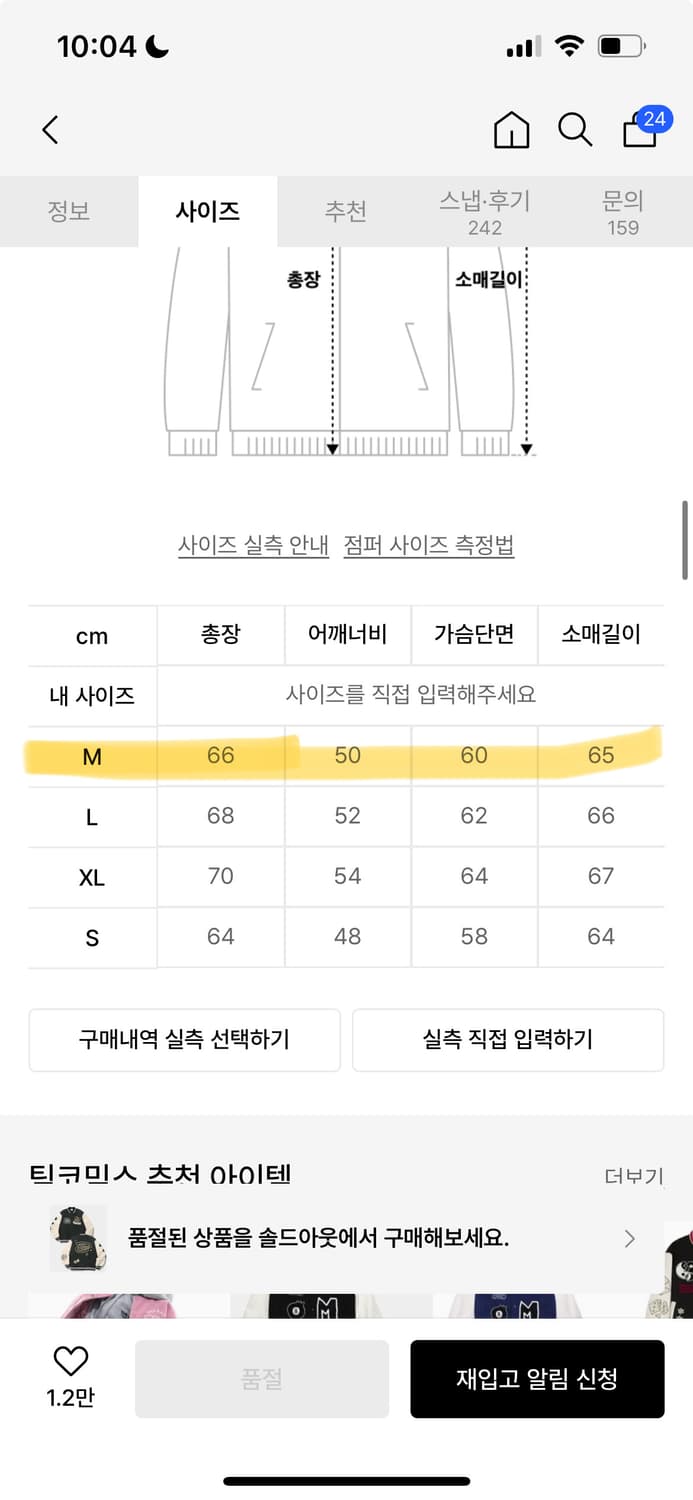Viewport: 693px width, 1500px height.
Task: Switch to the 정보 tab
Action: [69, 212]
